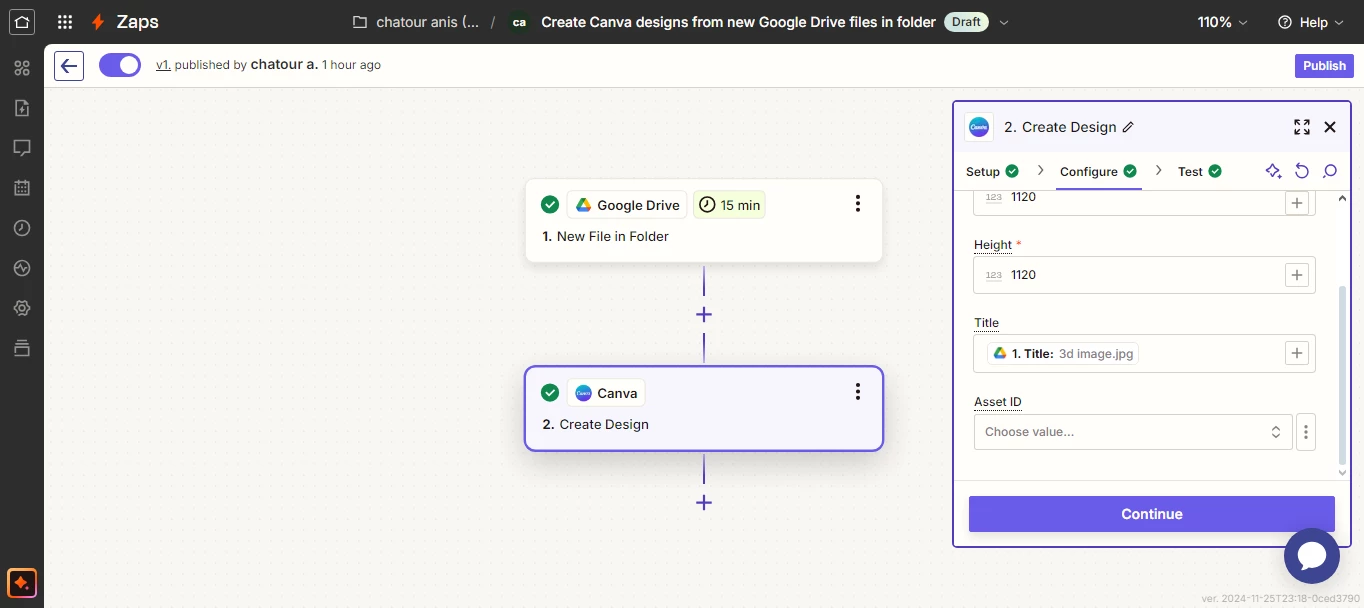Click the undo refresh icon in panel
The width and height of the screenshot is (1364, 608).
click(x=1301, y=171)
